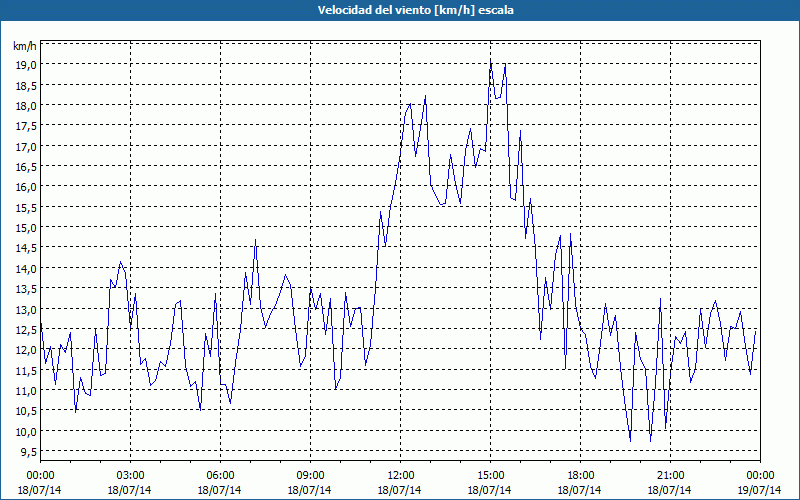Click the '09:00' time axis label
This screenshot has width=800, height=500.
pyautogui.click(x=310, y=476)
